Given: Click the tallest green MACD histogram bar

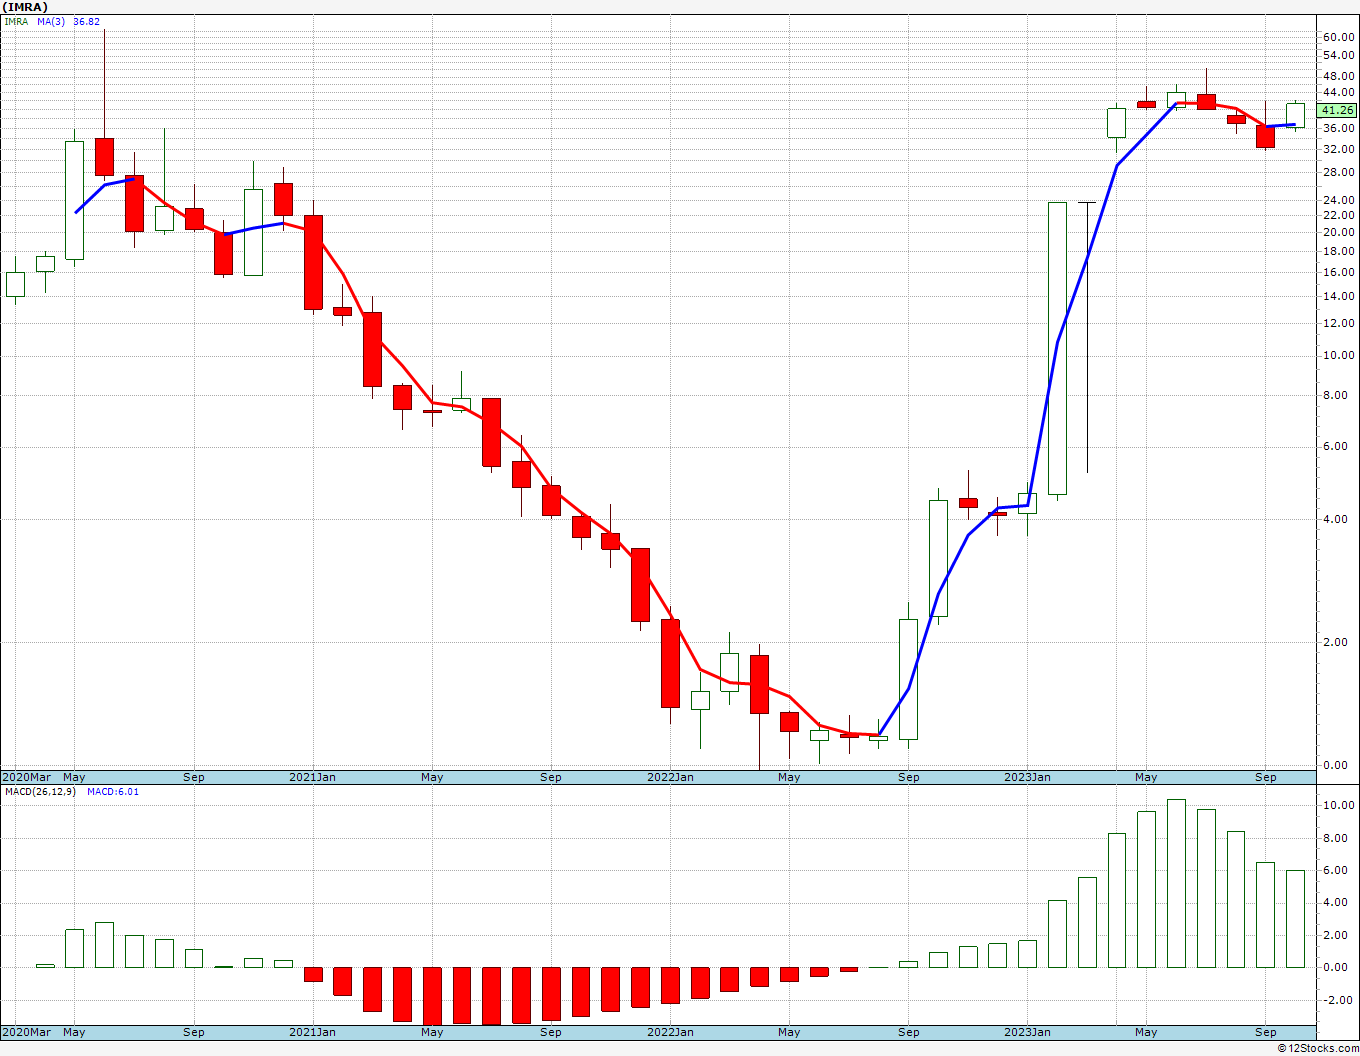Looking at the screenshot, I should [x=1177, y=883].
